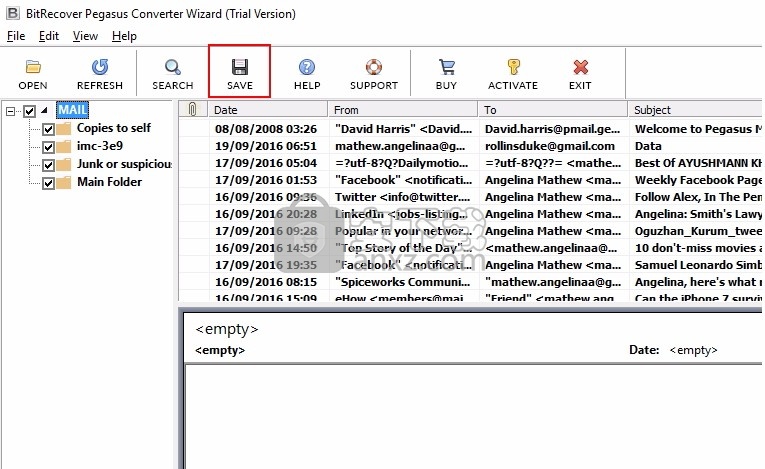Image resolution: width=765 pixels, height=469 pixels.
Task: Select the Junk or suspicious folder
Action: coord(124,164)
